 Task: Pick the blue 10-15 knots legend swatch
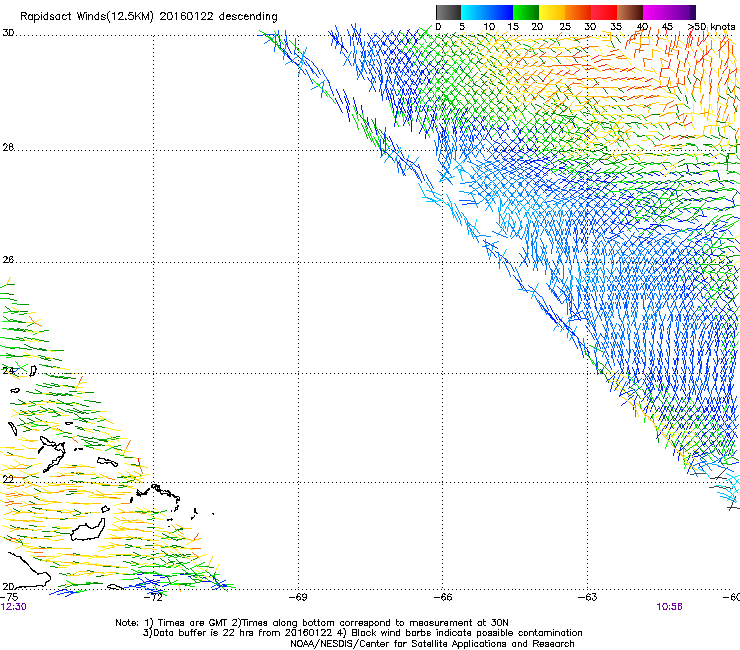(500, 12)
